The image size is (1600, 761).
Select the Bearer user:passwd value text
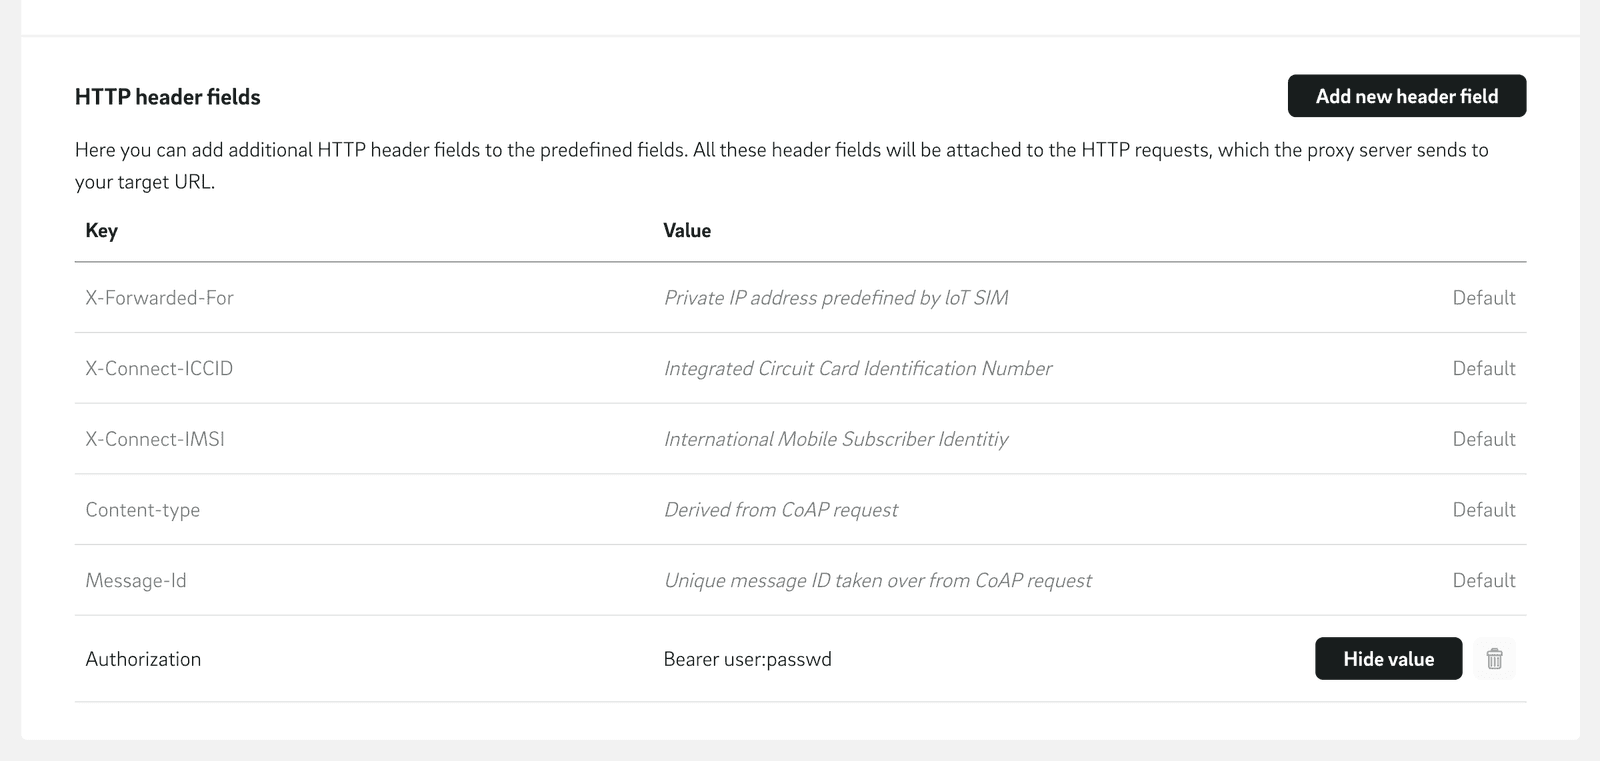tap(748, 659)
